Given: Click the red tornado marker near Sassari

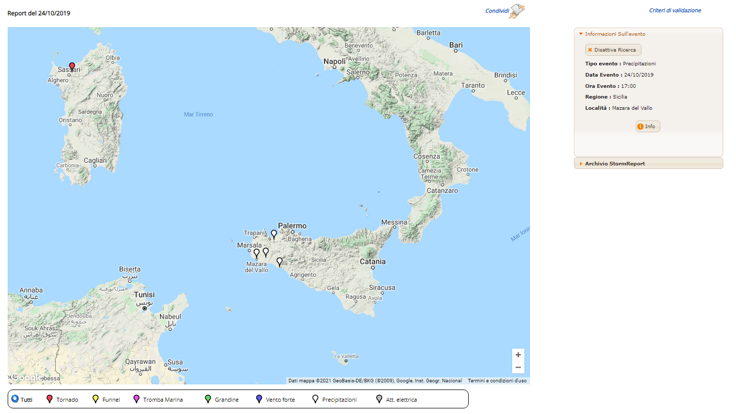Looking at the screenshot, I should click(x=72, y=68).
